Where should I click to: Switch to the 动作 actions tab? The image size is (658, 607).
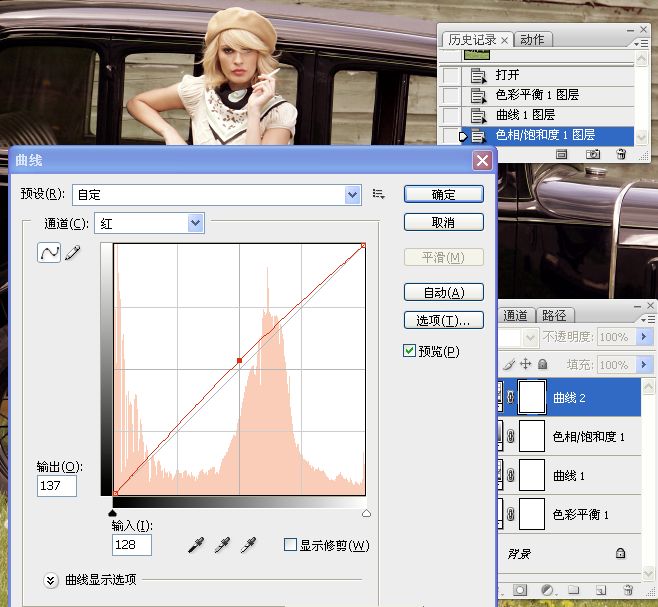coord(532,40)
